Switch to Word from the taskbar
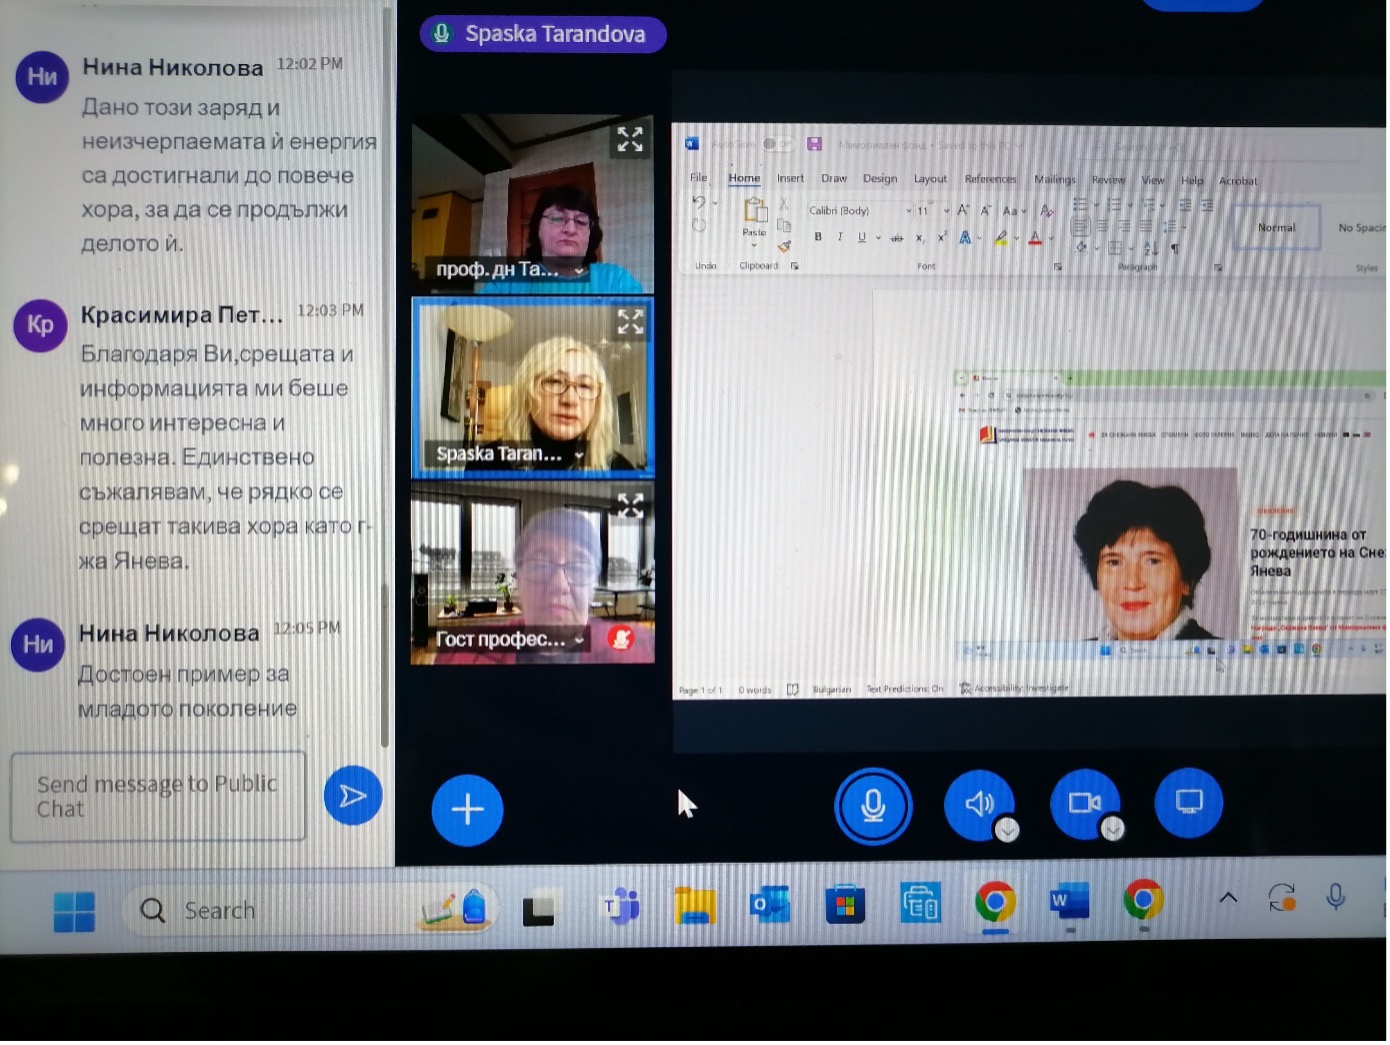The image size is (1390, 1045). (x=1069, y=903)
